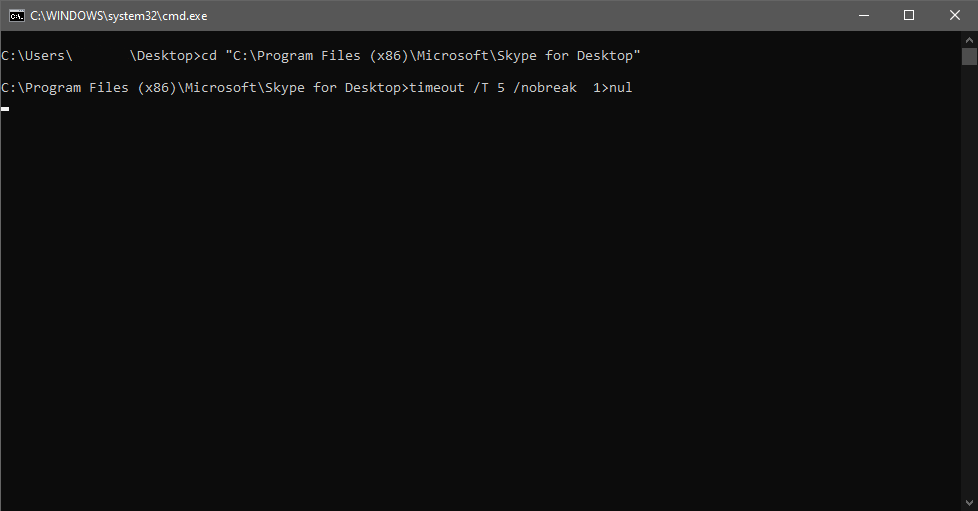The width and height of the screenshot is (978, 511).
Task: Open the cmd.exe system menu icon
Action: pos(17,16)
